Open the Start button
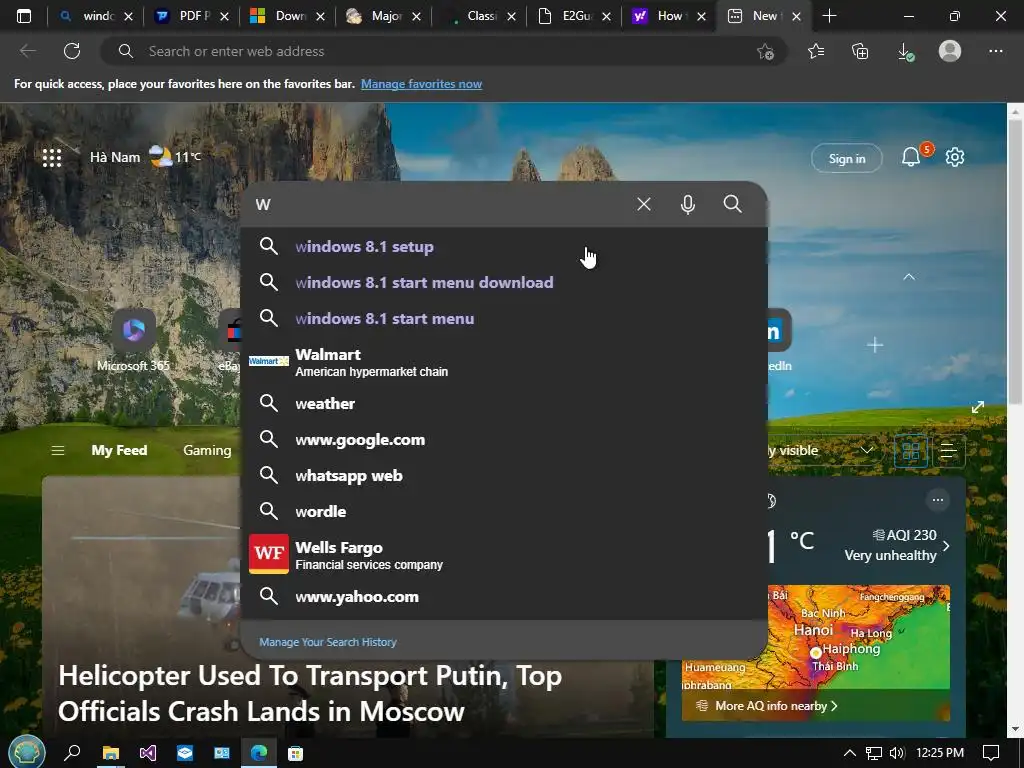Viewport: 1024px width, 768px height. pyautogui.click(x=27, y=752)
